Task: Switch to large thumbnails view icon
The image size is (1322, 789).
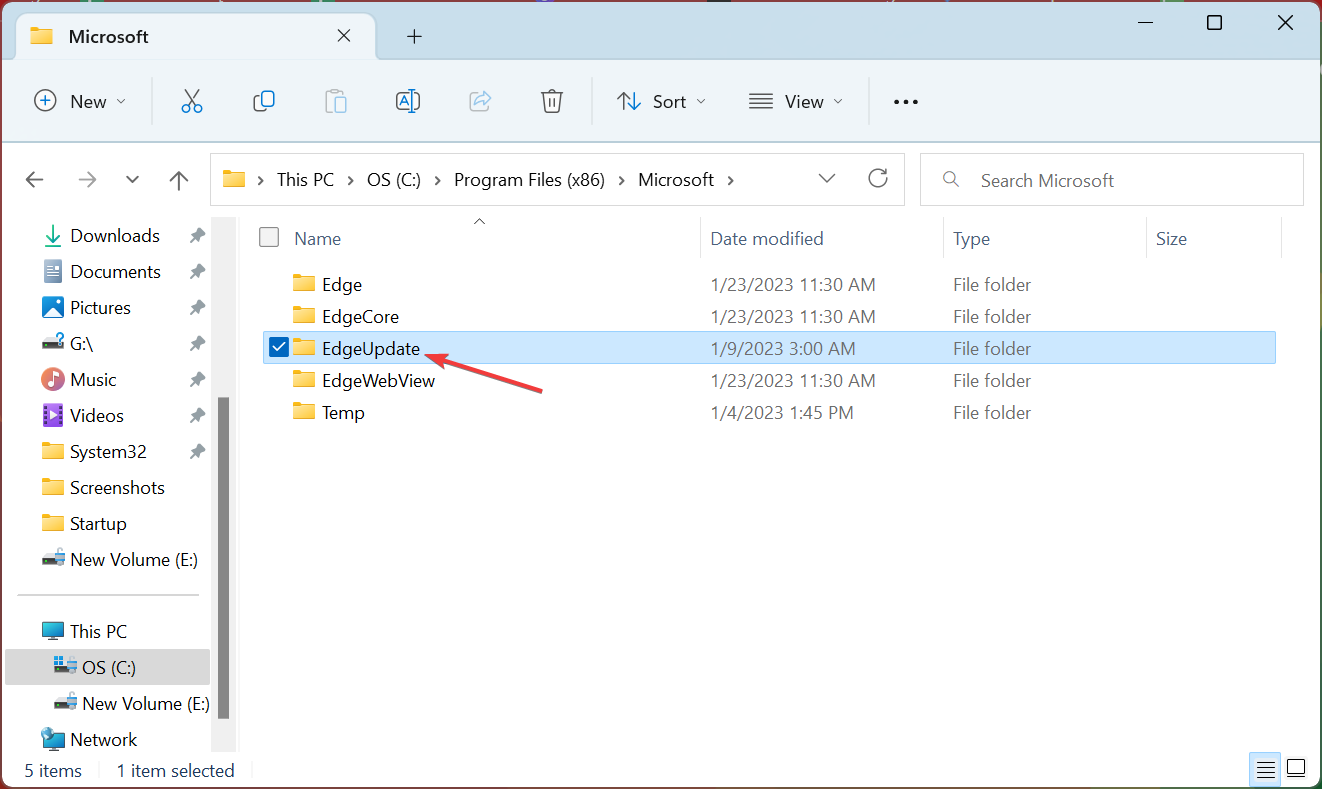Action: pos(1296,769)
